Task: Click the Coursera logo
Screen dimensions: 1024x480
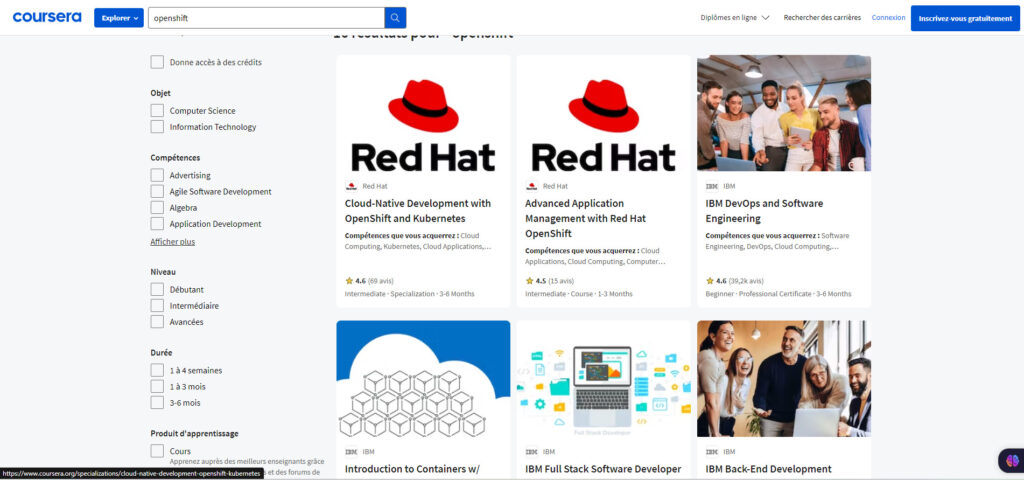Action: click(47, 17)
